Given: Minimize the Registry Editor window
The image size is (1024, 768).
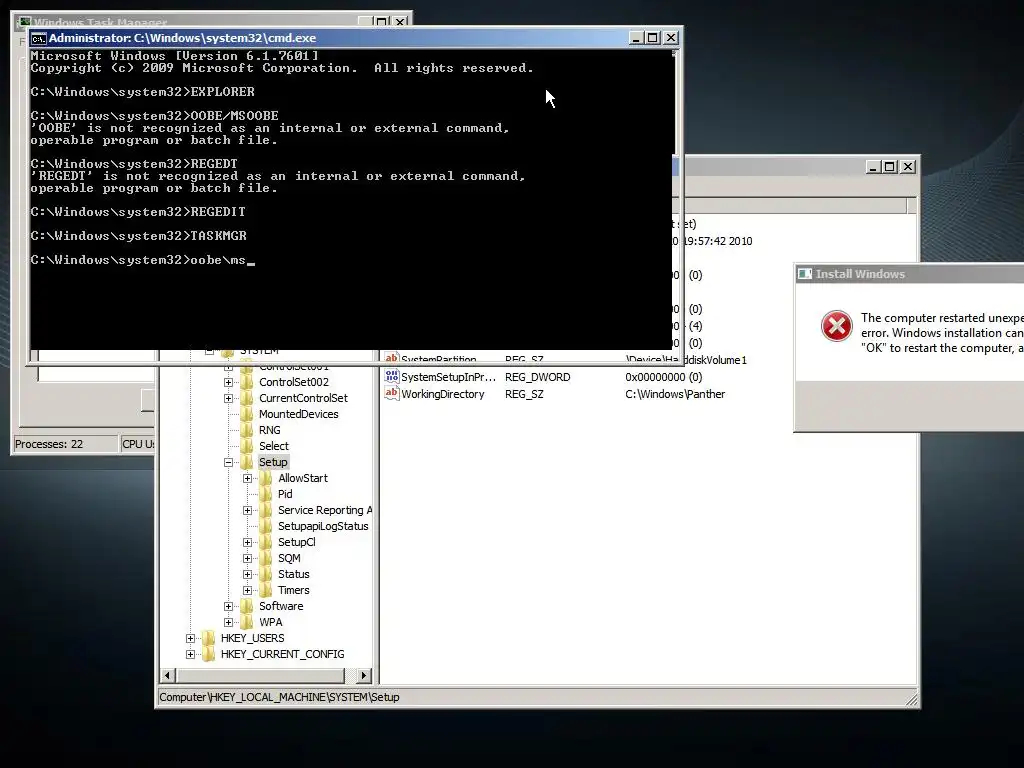Looking at the screenshot, I should click(873, 167).
